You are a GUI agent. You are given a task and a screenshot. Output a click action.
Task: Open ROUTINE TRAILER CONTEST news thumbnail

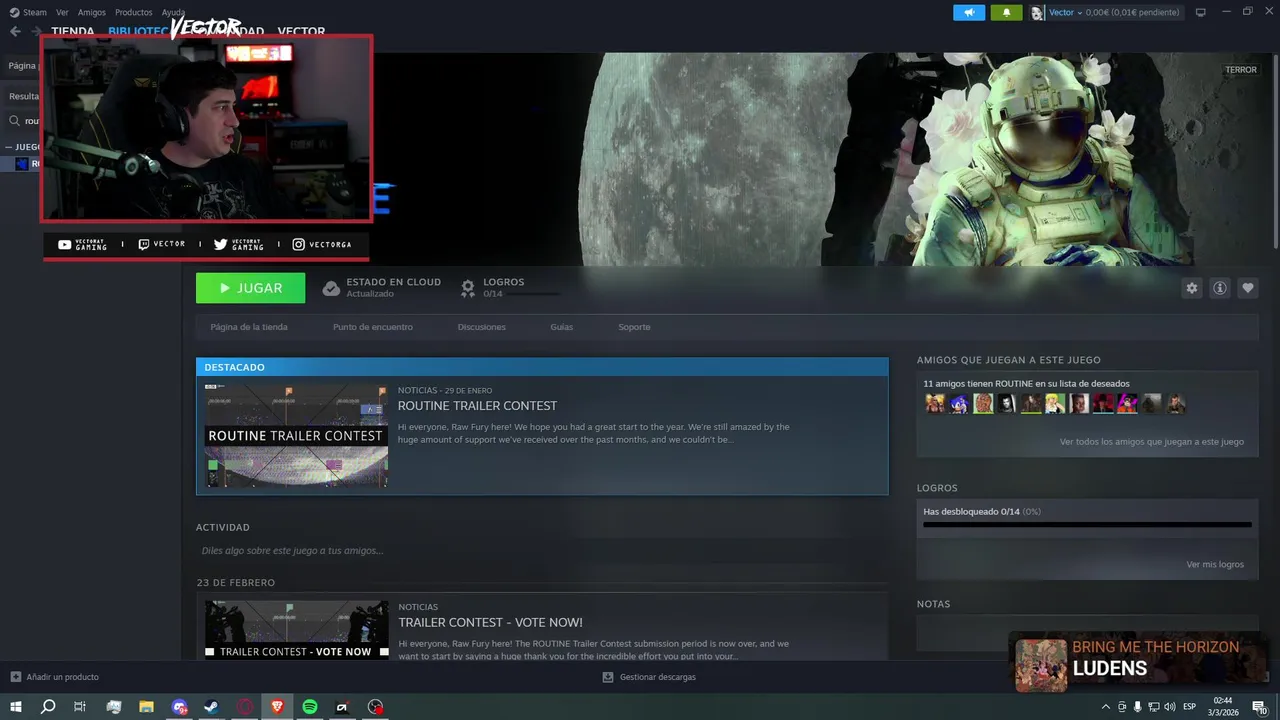click(296, 436)
